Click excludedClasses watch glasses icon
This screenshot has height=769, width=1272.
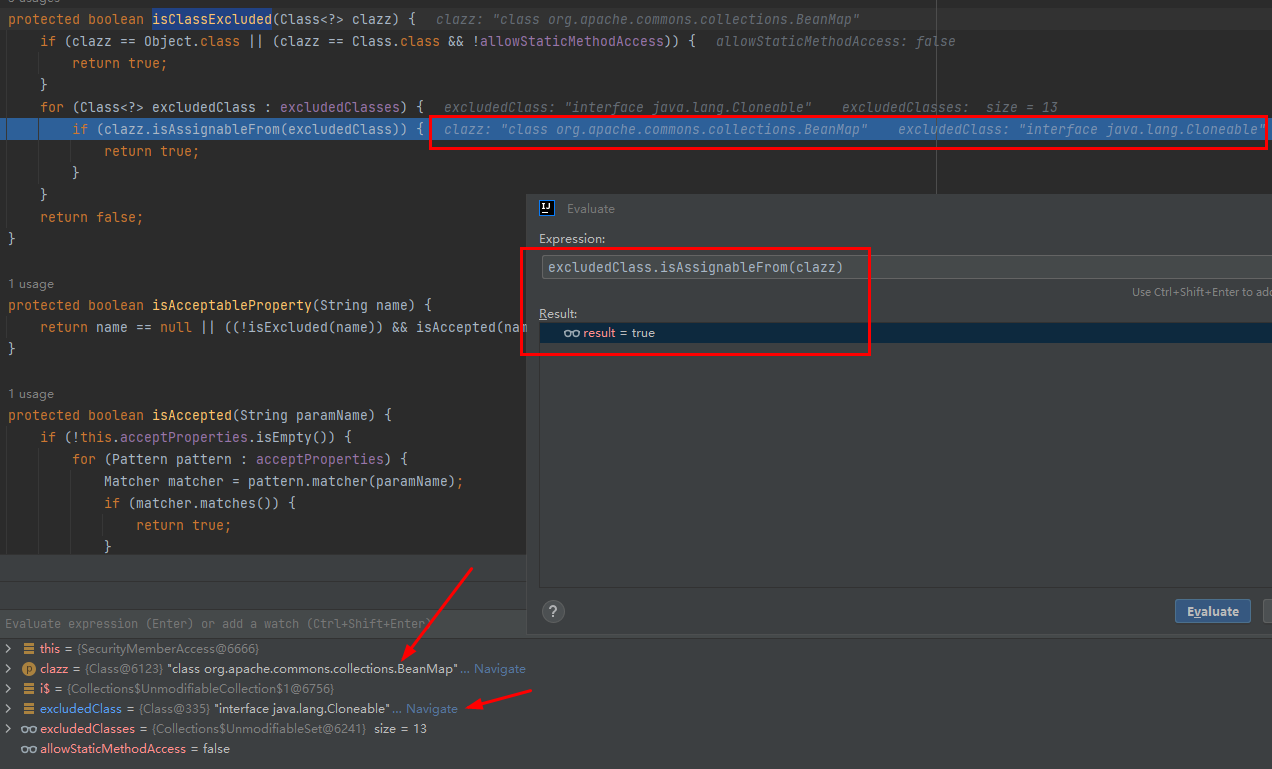[x=28, y=729]
